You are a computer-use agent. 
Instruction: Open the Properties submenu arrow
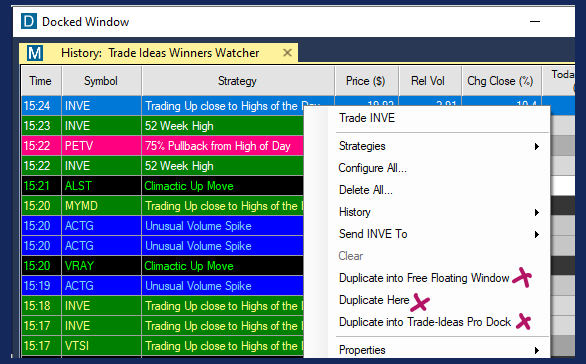(537, 350)
